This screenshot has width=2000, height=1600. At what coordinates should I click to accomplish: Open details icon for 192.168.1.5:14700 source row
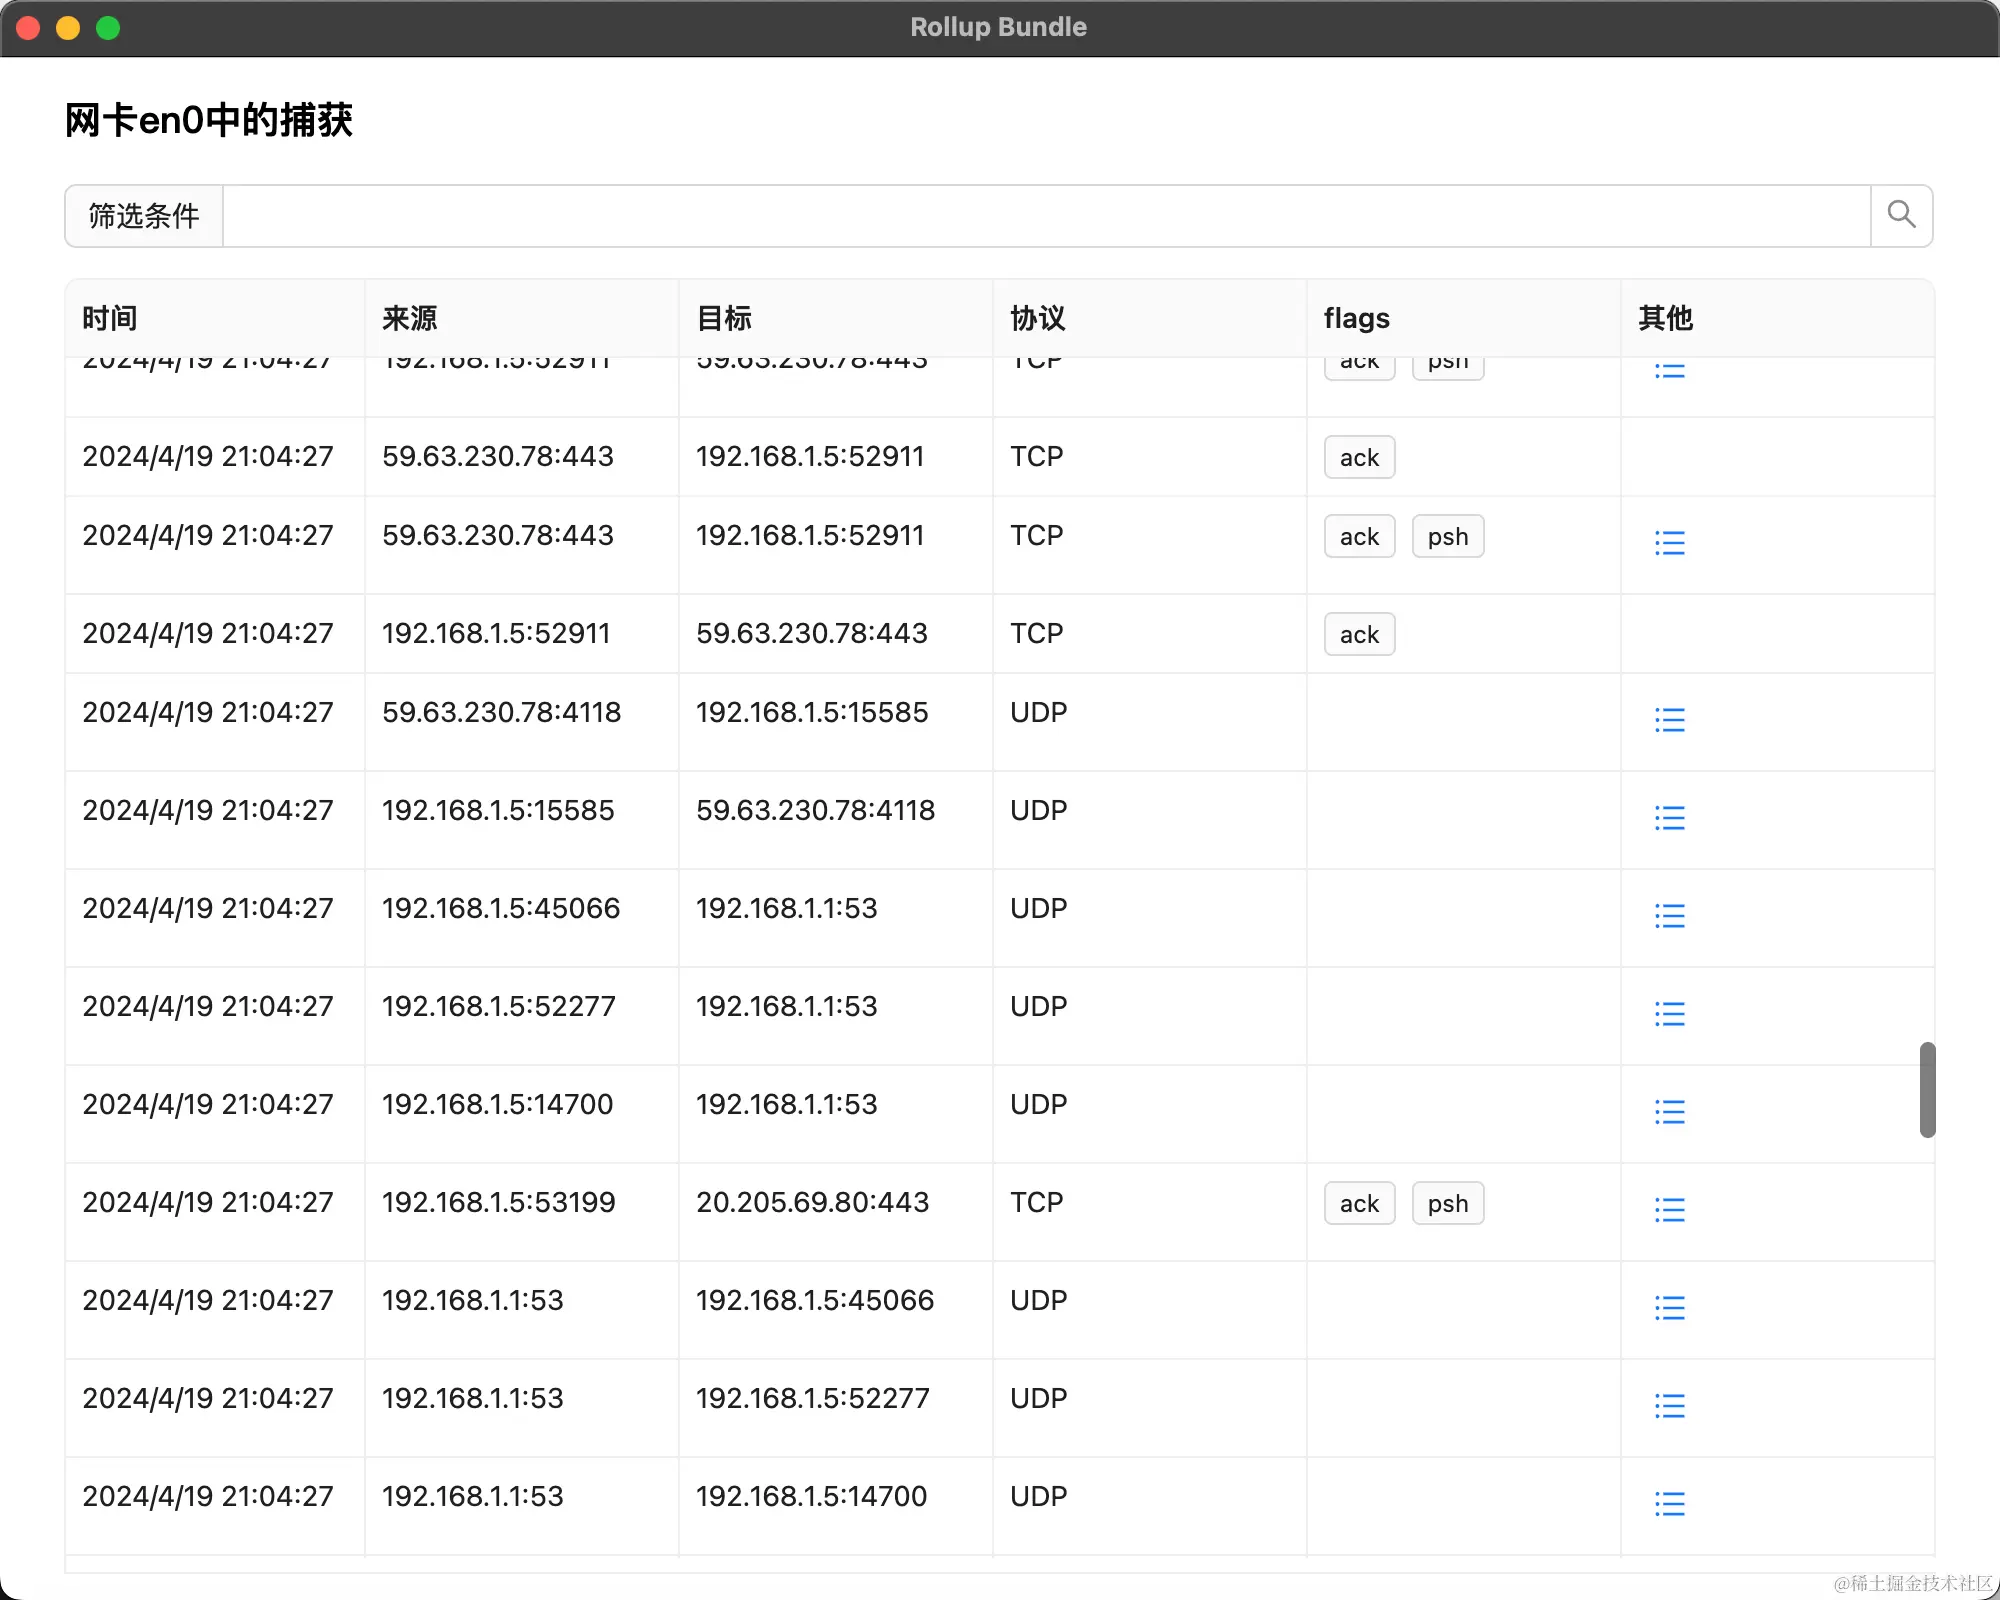pyautogui.click(x=1669, y=1112)
